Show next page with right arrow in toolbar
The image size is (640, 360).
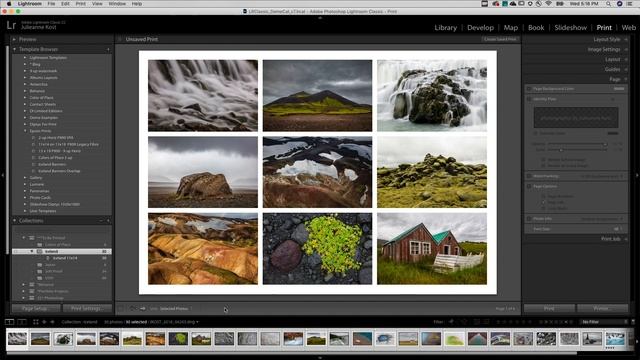(142, 309)
